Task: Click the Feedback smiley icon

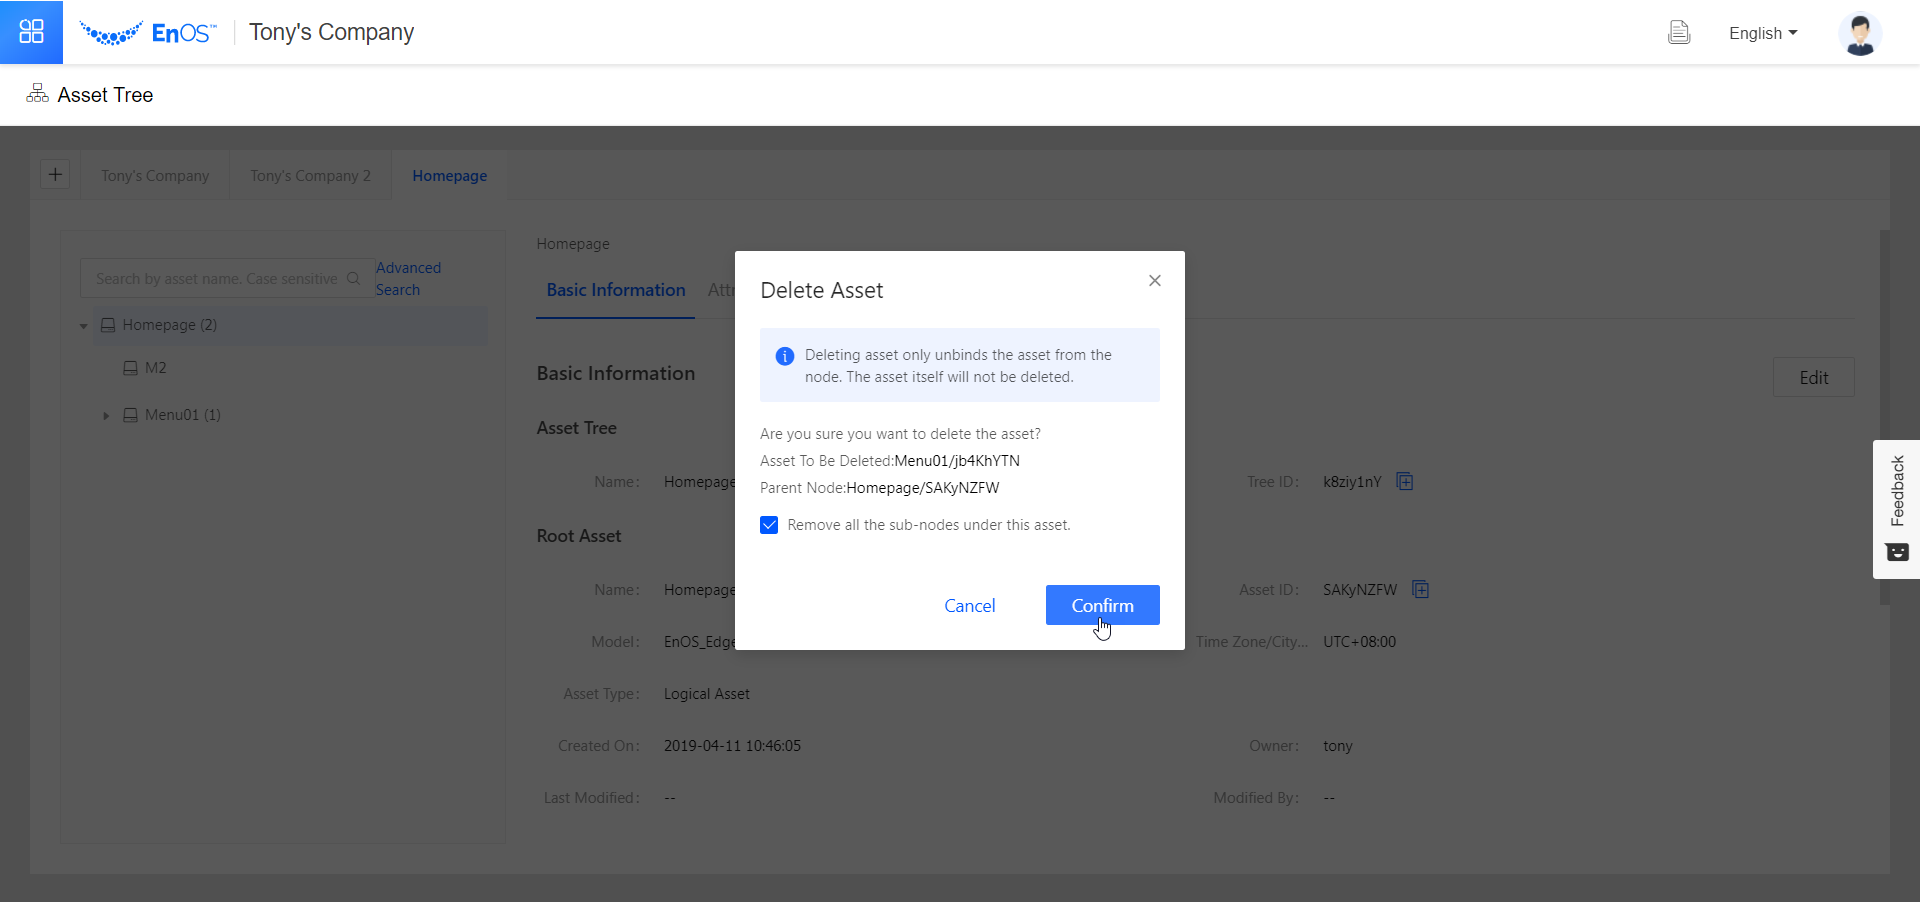Action: (1897, 552)
